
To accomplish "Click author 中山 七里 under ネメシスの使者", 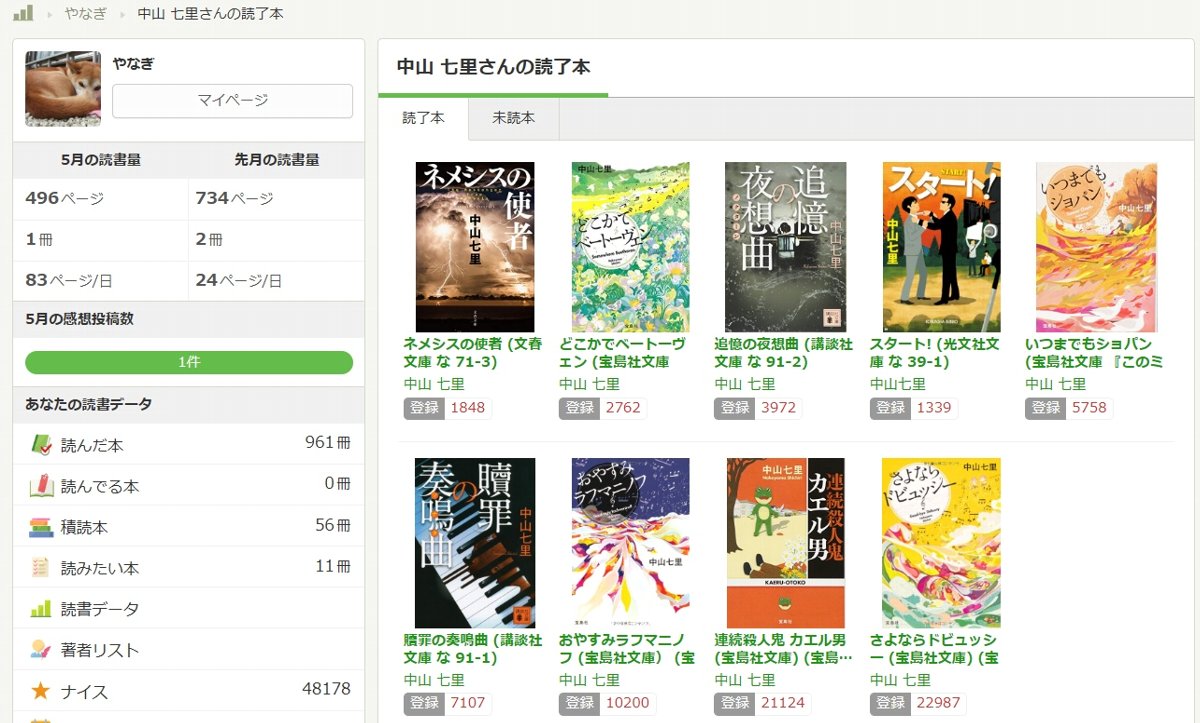I will (x=434, y=384).
